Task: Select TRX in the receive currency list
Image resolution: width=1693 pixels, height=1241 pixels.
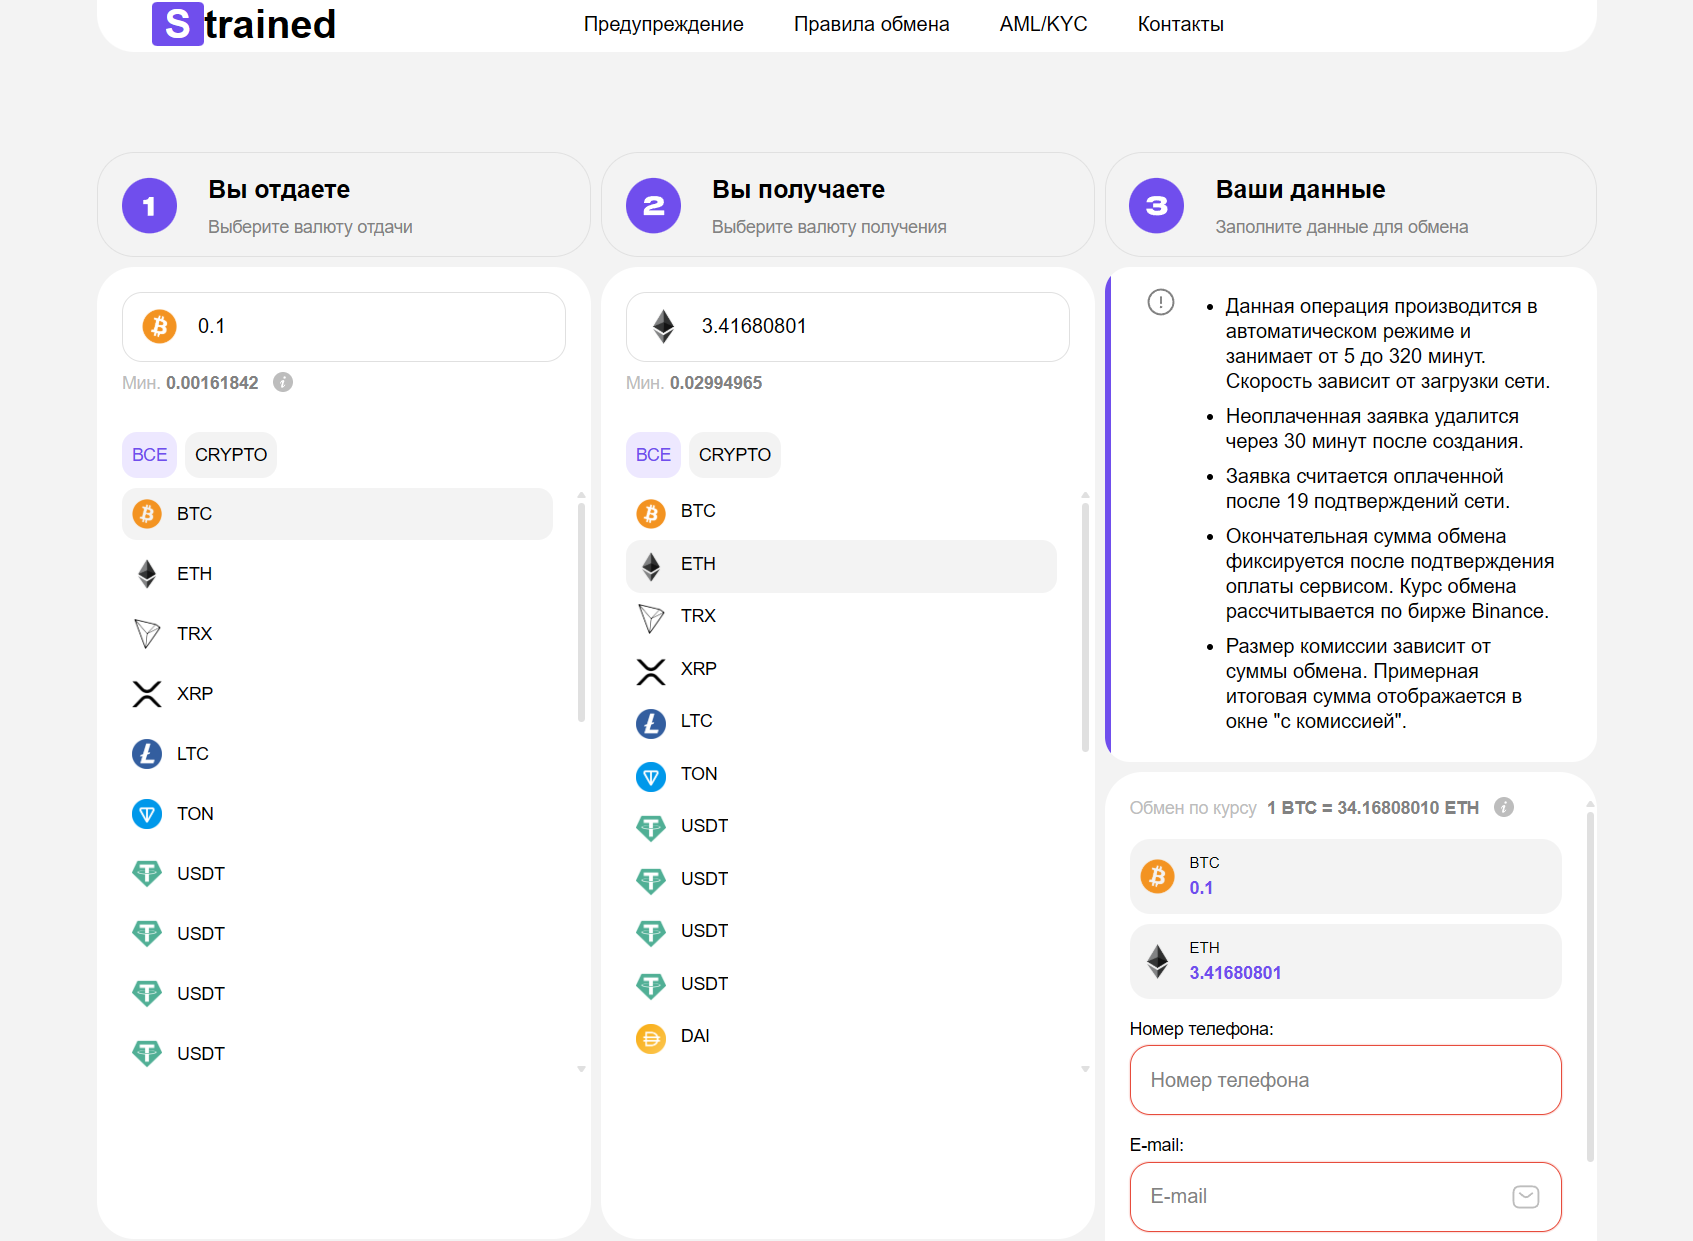Action: point(698,616)
